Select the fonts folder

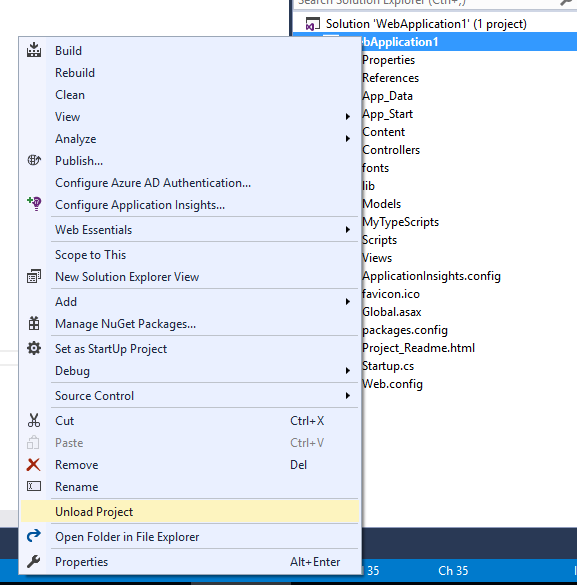click(375, 168)
